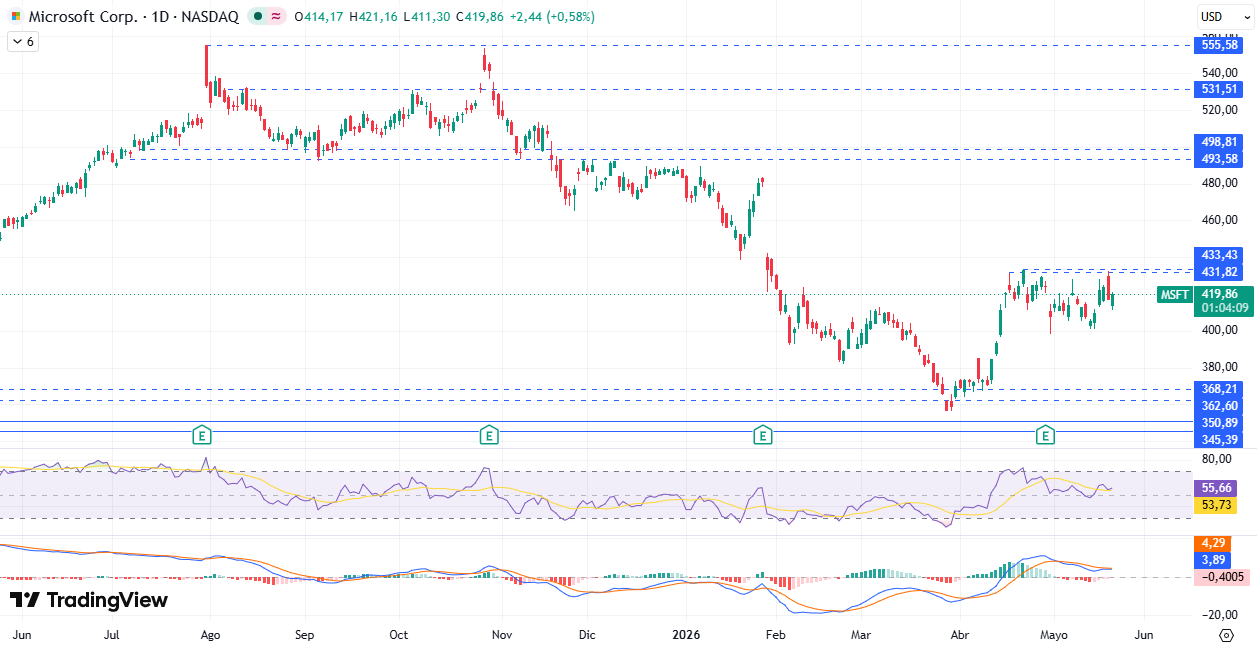Open chart settings via the hexagon gear icon

[x=1226, y=635]
